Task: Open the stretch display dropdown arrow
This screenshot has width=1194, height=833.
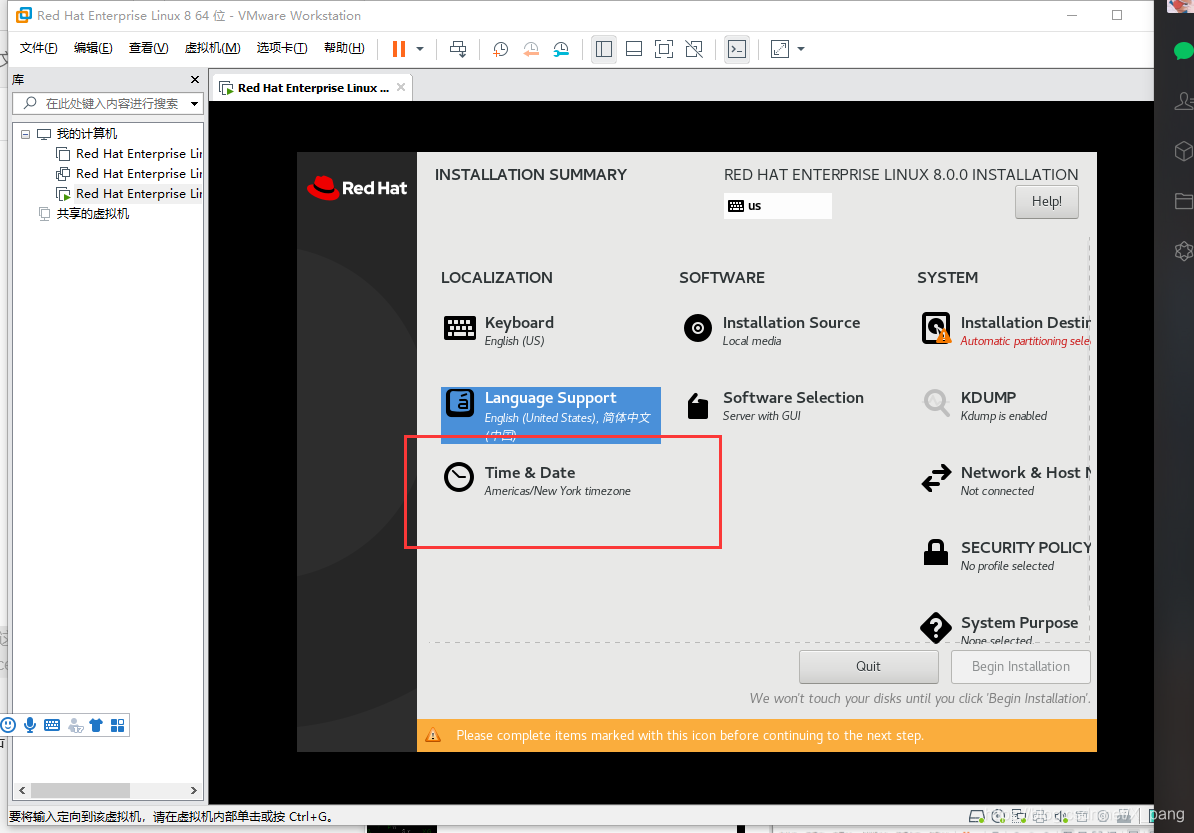Action: coord(801,49)
